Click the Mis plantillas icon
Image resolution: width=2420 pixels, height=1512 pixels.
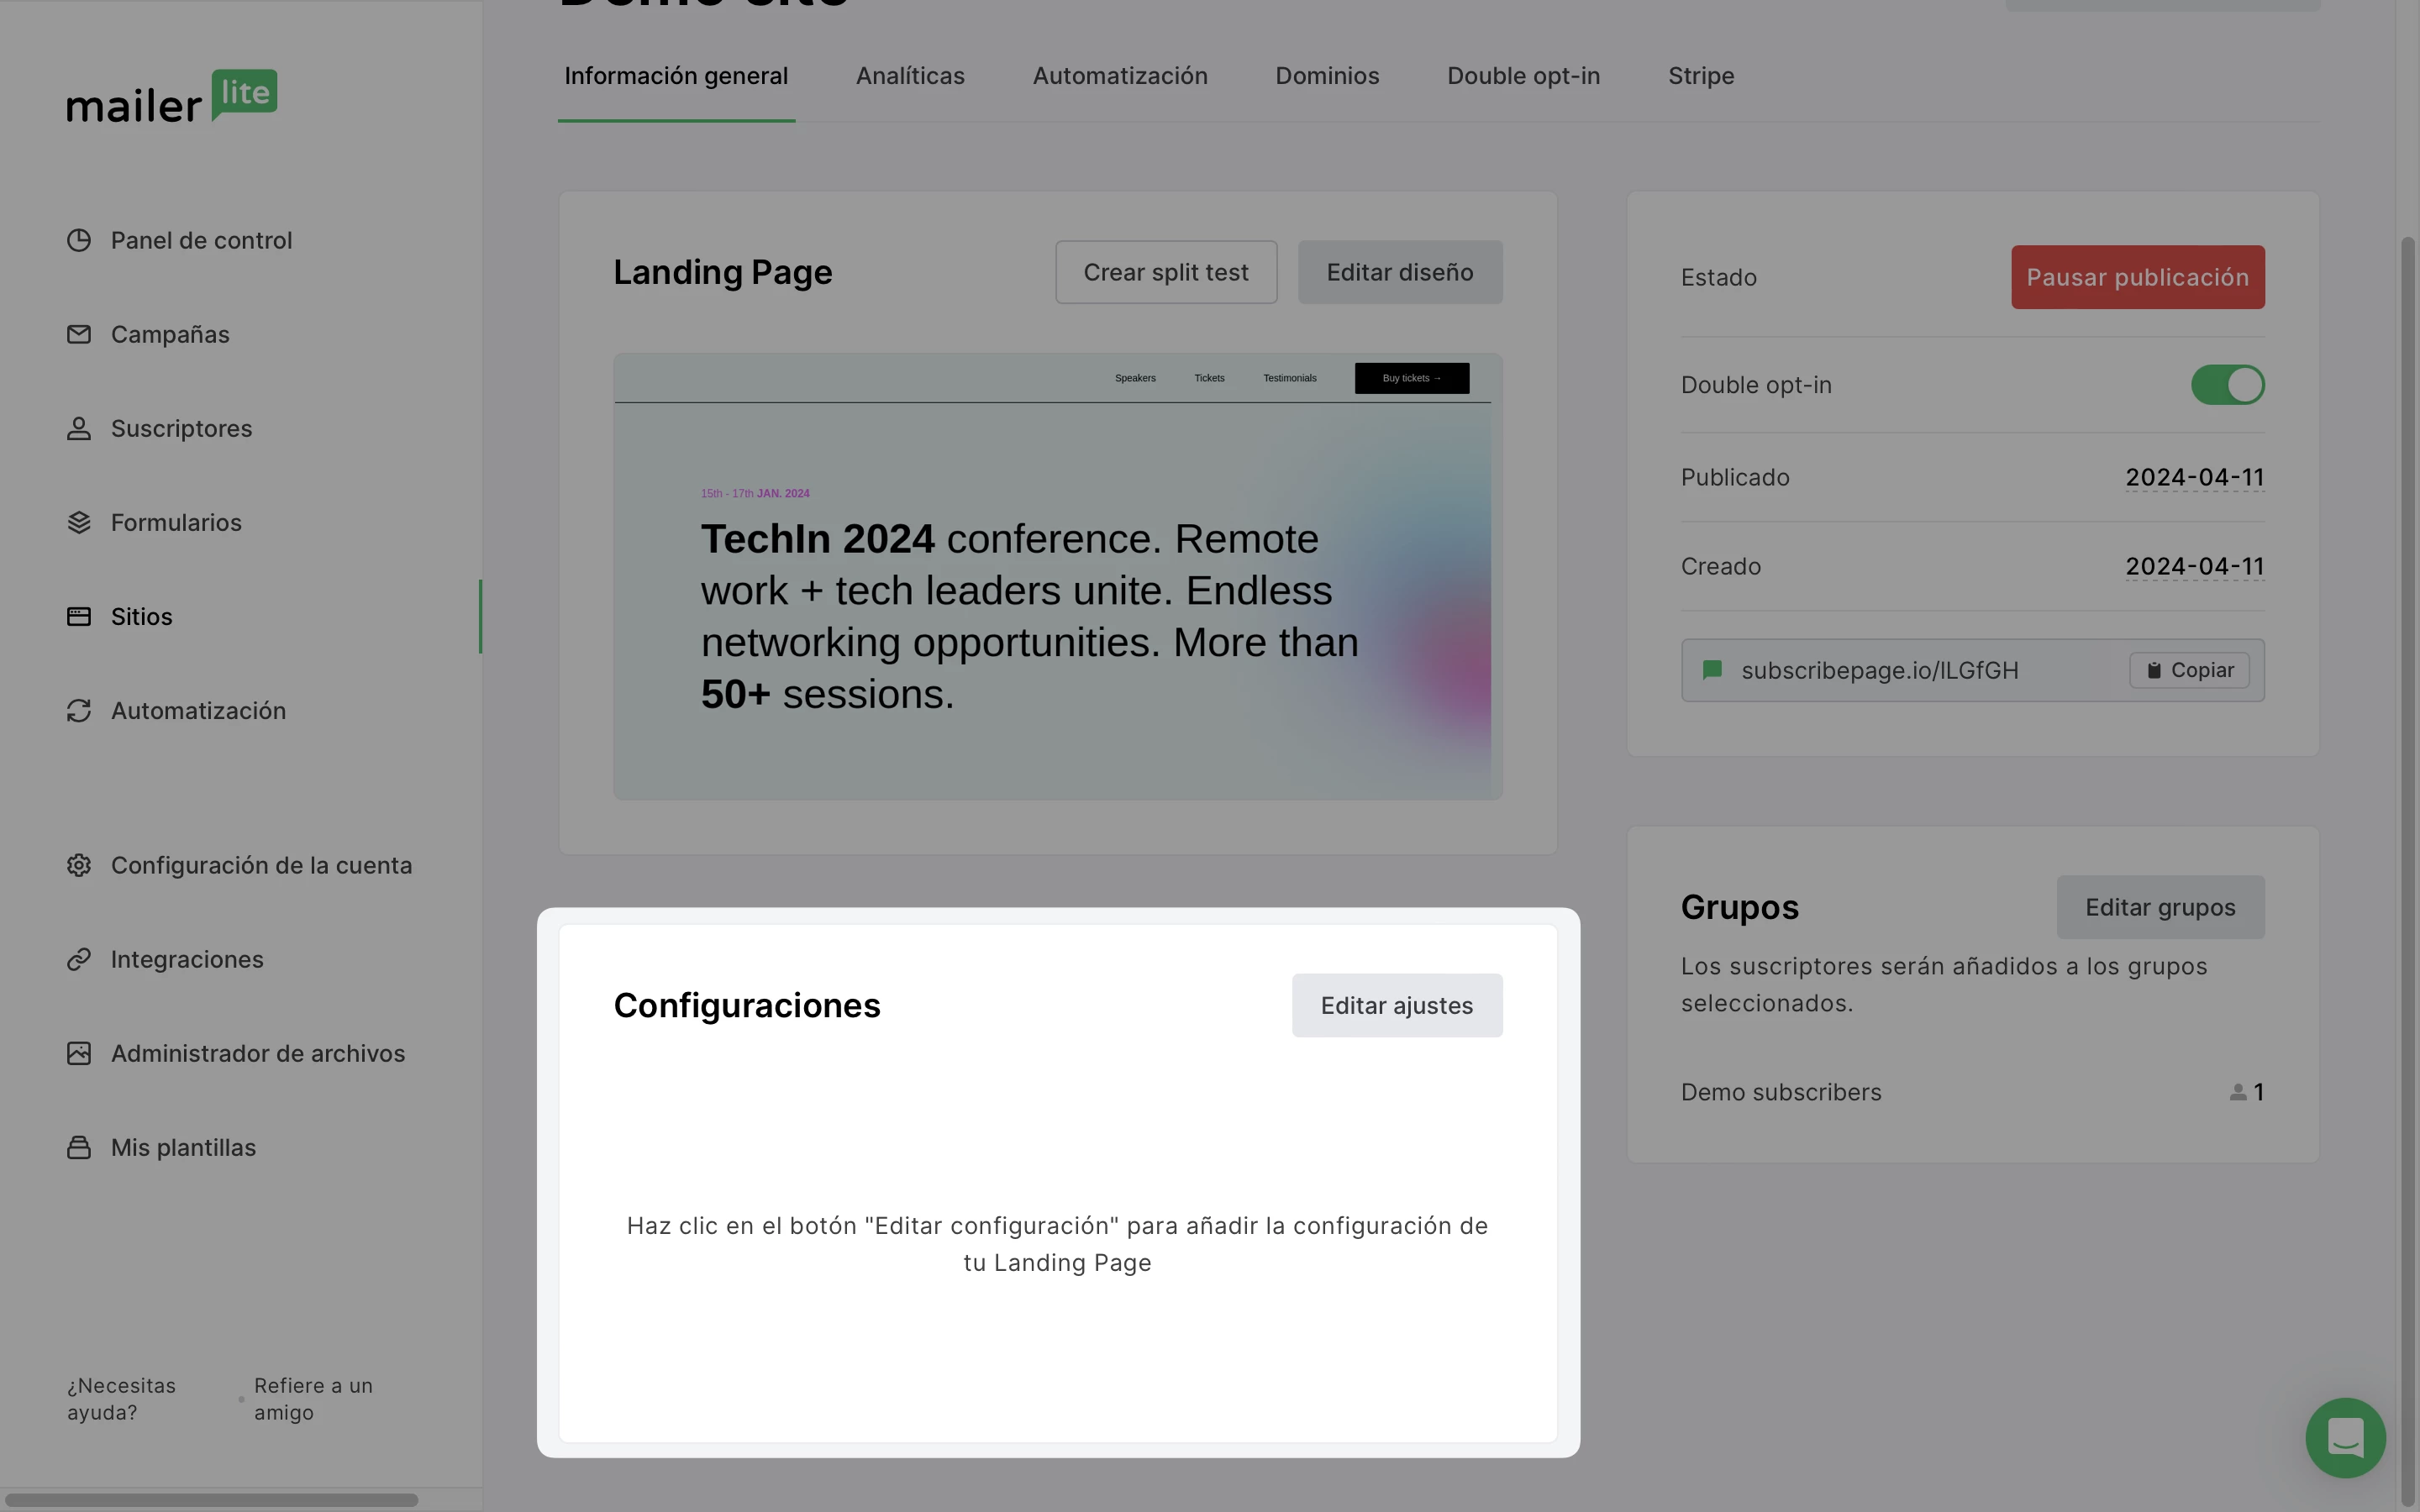coord(79,1148)
